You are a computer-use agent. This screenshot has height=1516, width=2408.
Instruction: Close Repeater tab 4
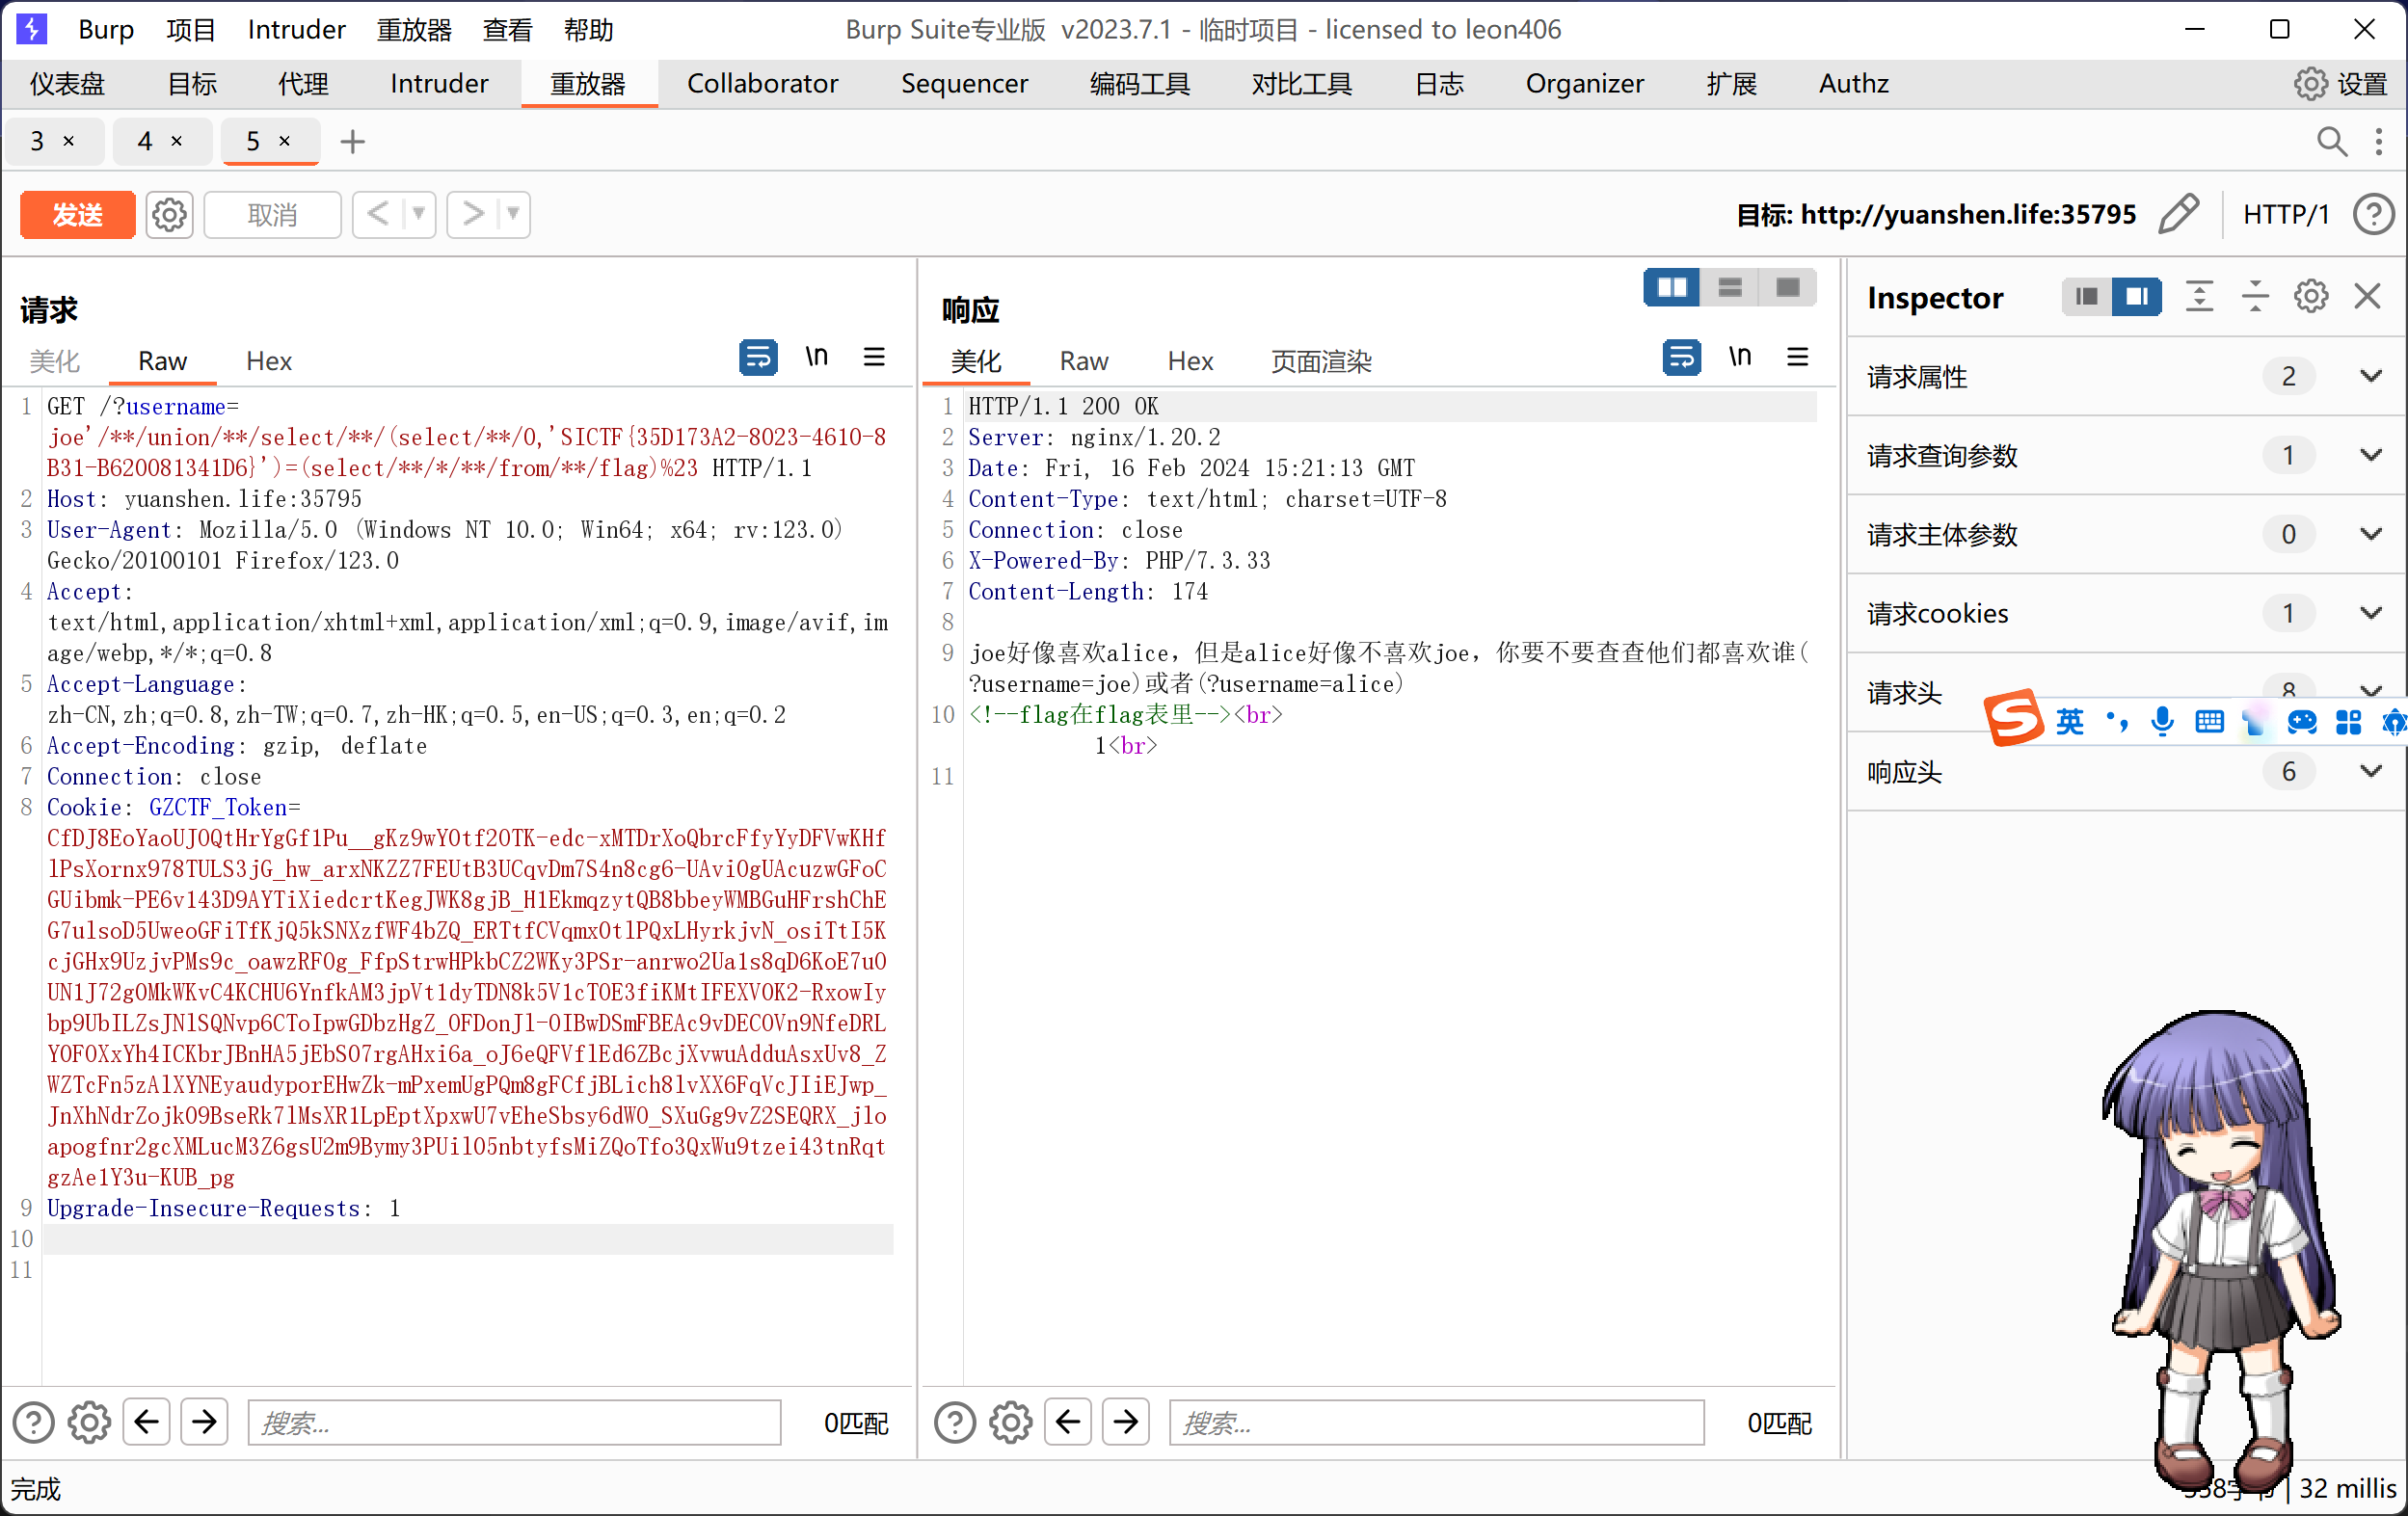[177, 141]
